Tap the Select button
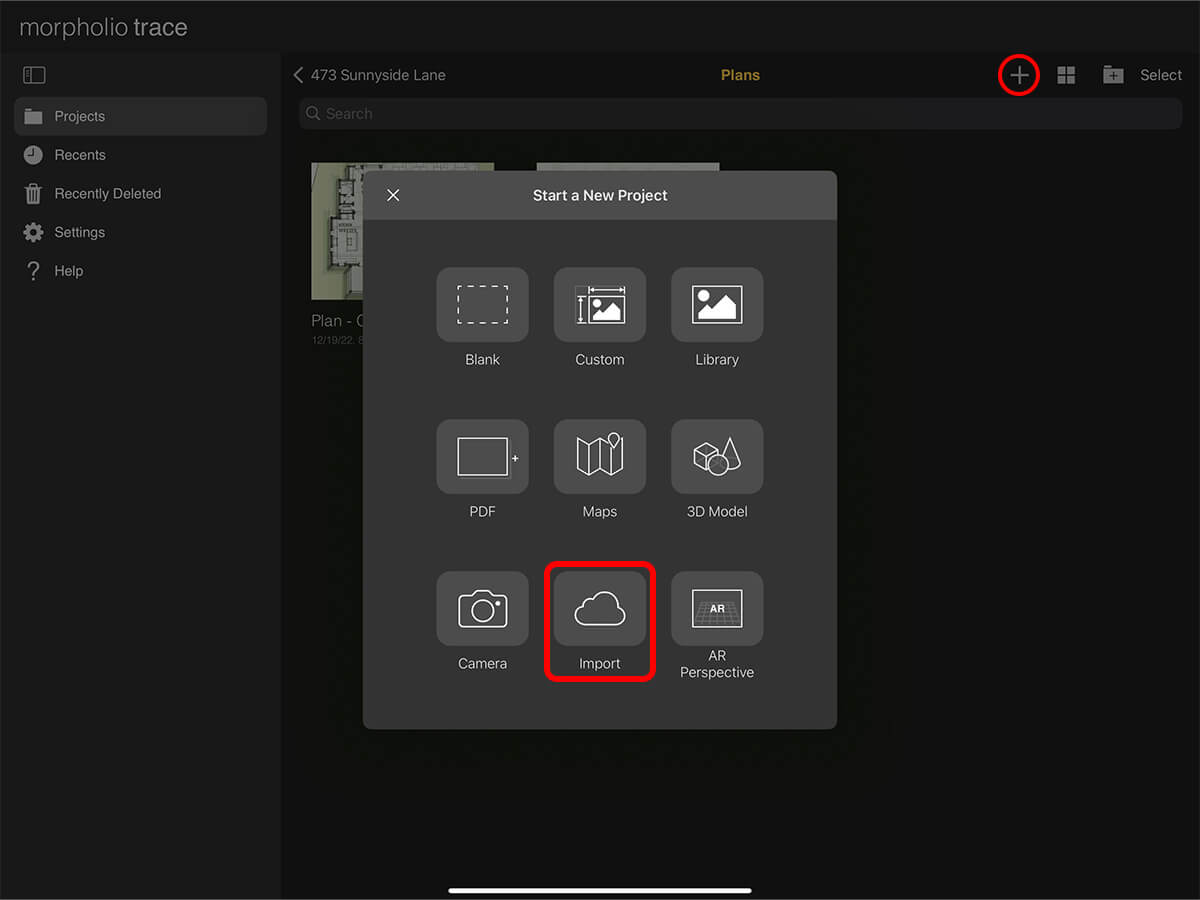 (1161, 75)
